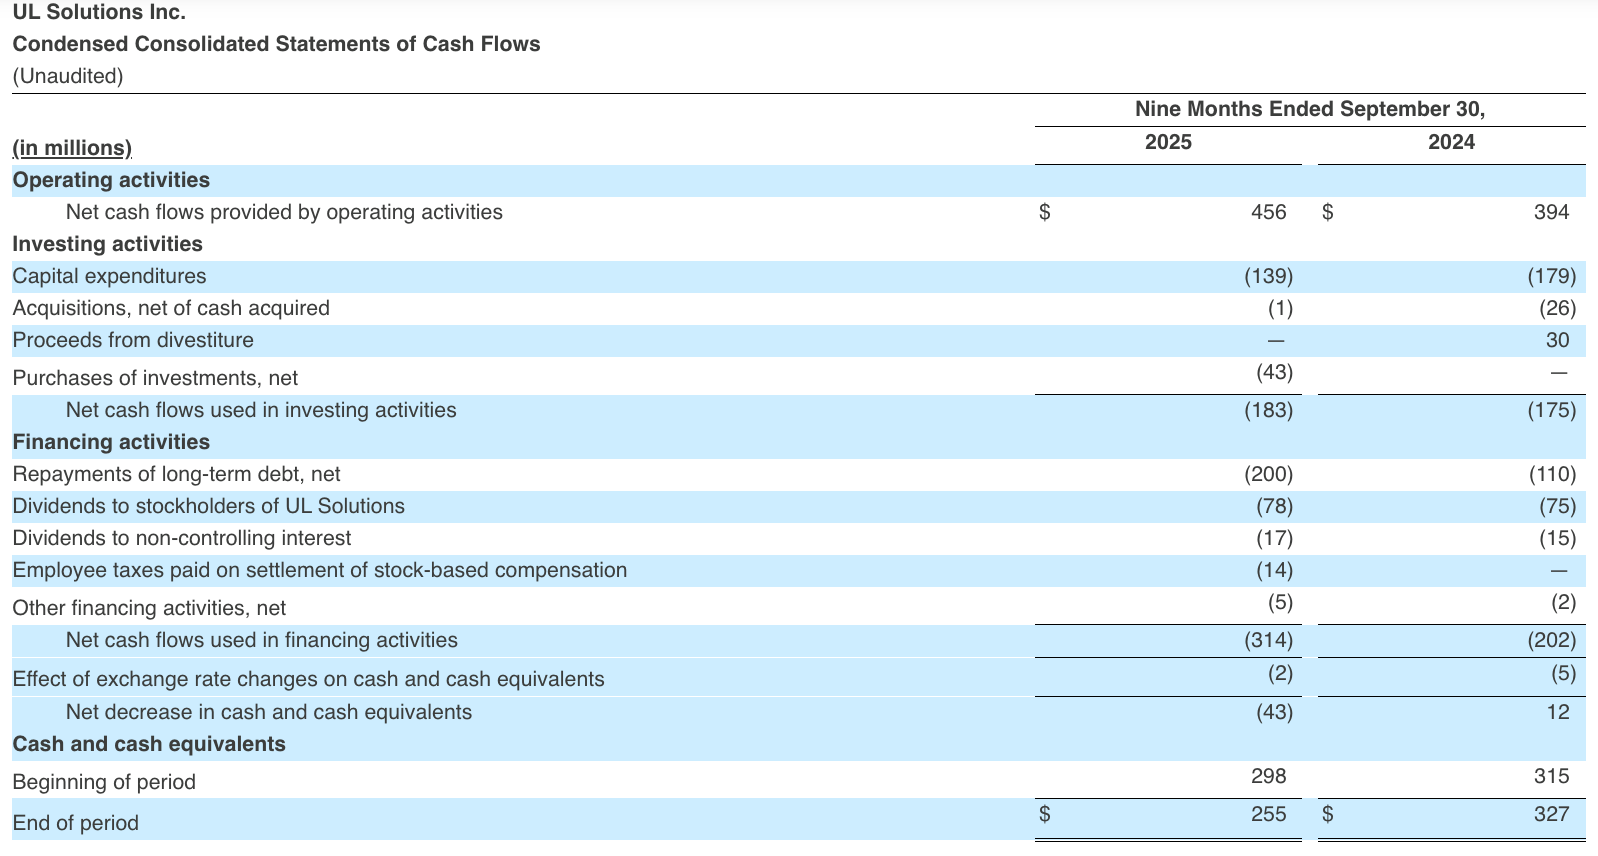Click the (183) investing total value
The width and height of the screenshot is (1598, 856).
pos(1269,410)
